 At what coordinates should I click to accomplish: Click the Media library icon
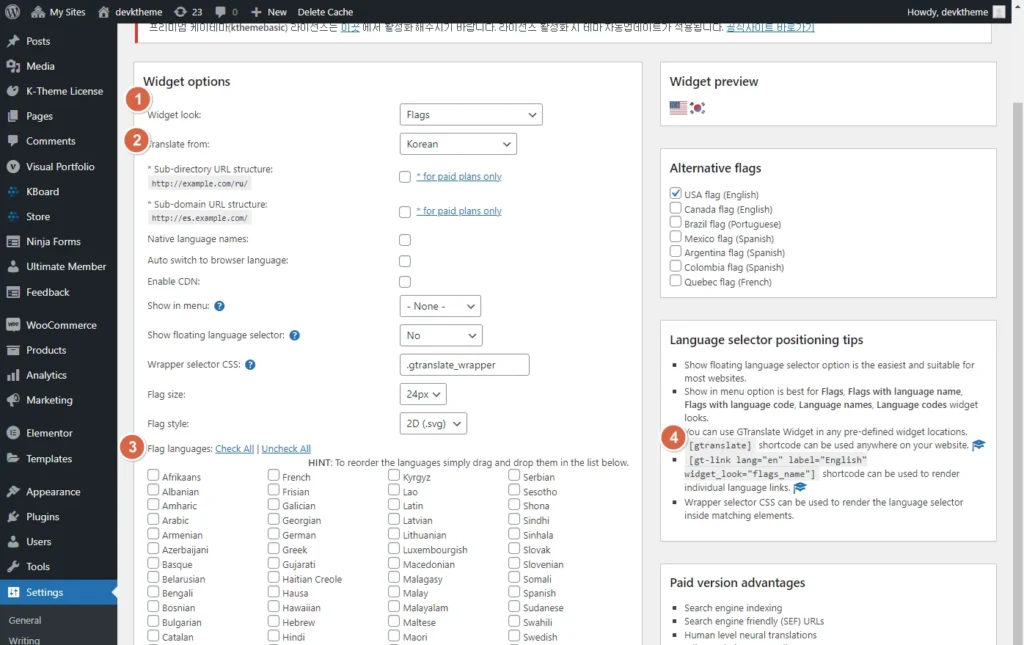click(12, 66)
